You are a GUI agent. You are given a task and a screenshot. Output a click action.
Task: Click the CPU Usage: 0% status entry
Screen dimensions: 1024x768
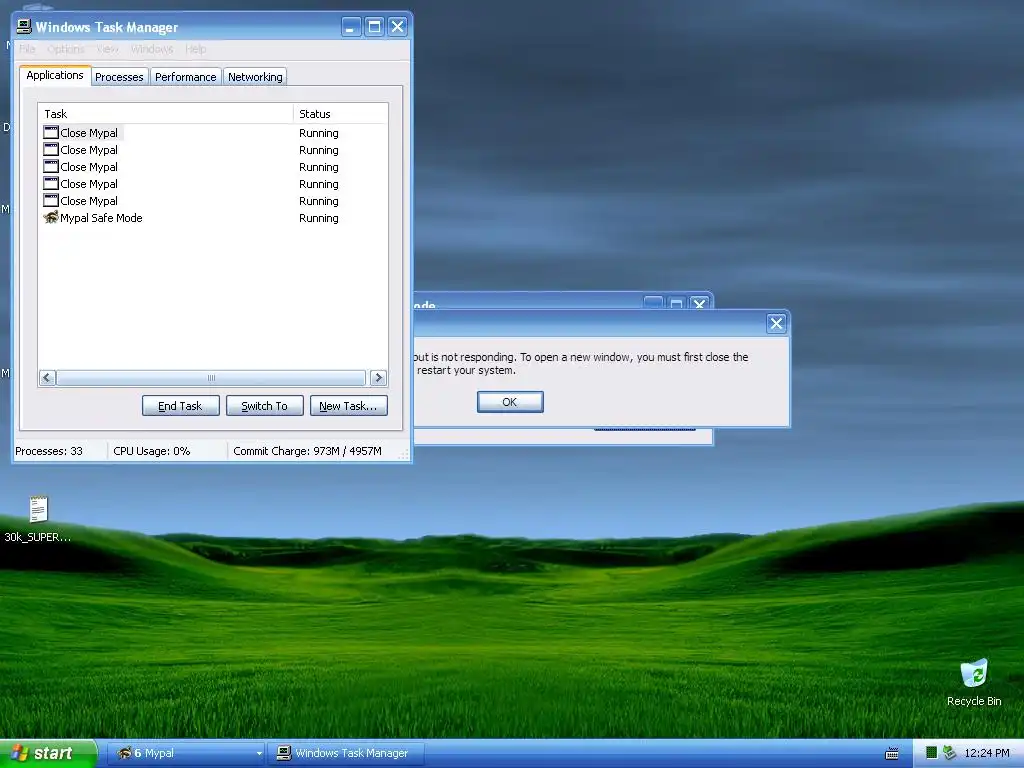pyautogui.click(x=152, y=451)
